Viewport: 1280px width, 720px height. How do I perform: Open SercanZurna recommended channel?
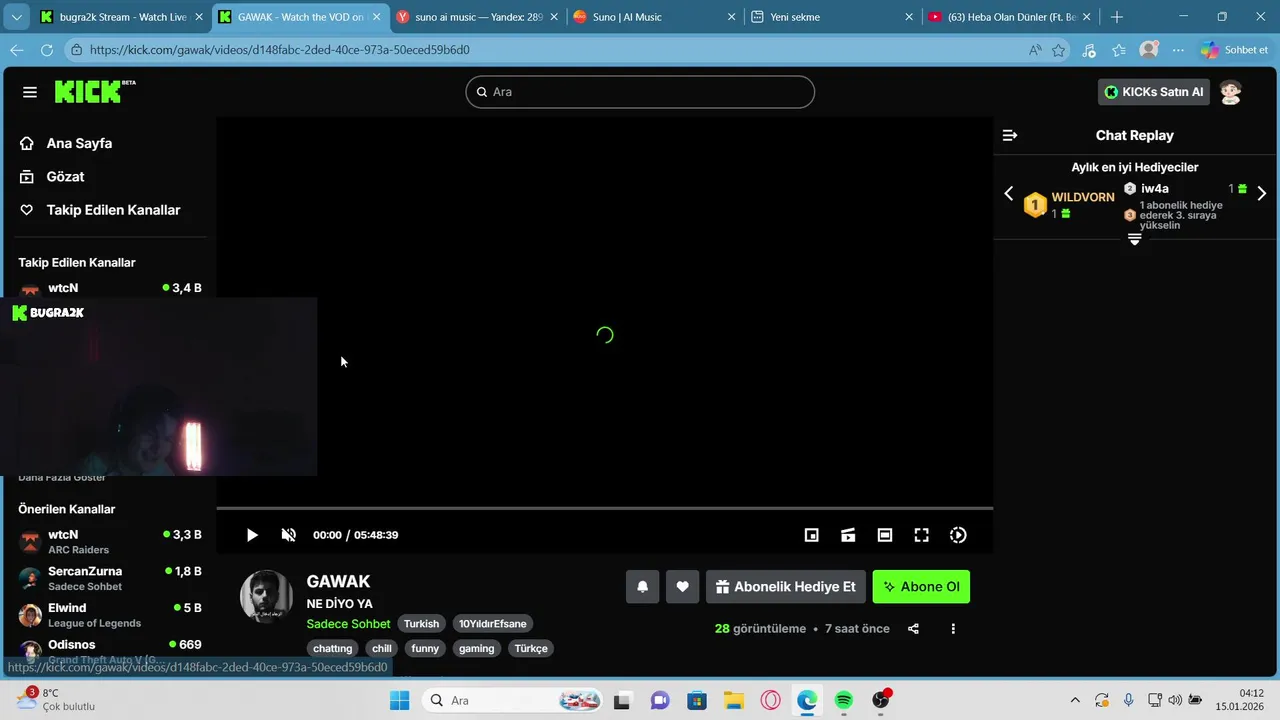[x=110, y=578]
